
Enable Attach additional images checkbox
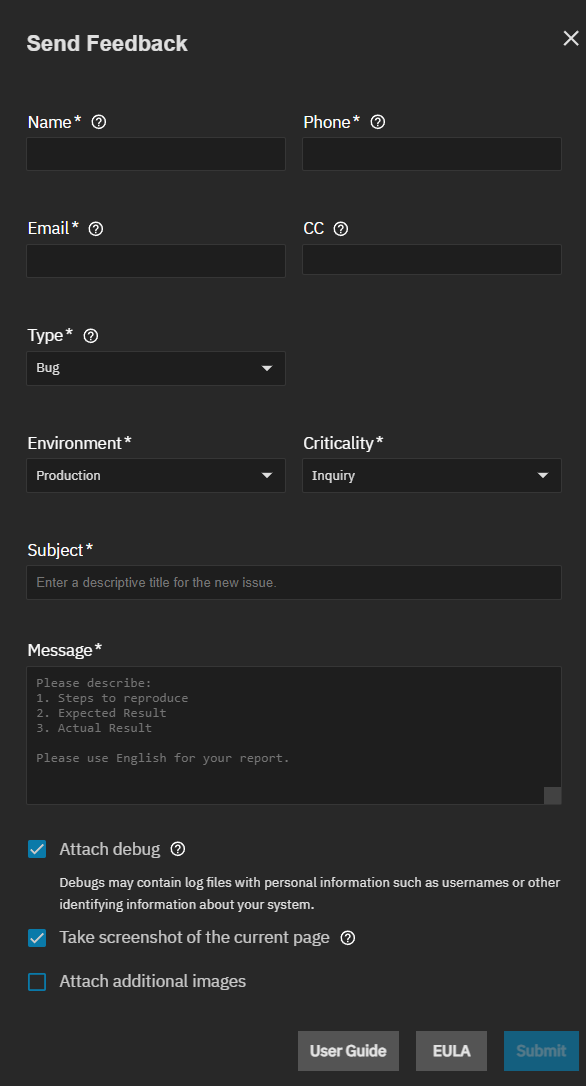point(37,981)
